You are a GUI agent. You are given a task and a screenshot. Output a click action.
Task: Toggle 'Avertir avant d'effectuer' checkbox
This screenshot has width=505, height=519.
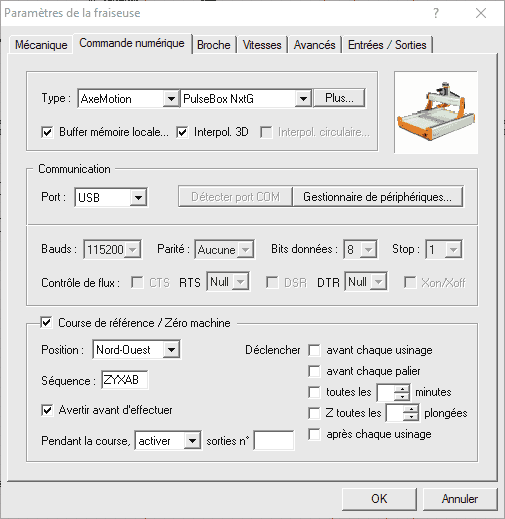(47, 410)
